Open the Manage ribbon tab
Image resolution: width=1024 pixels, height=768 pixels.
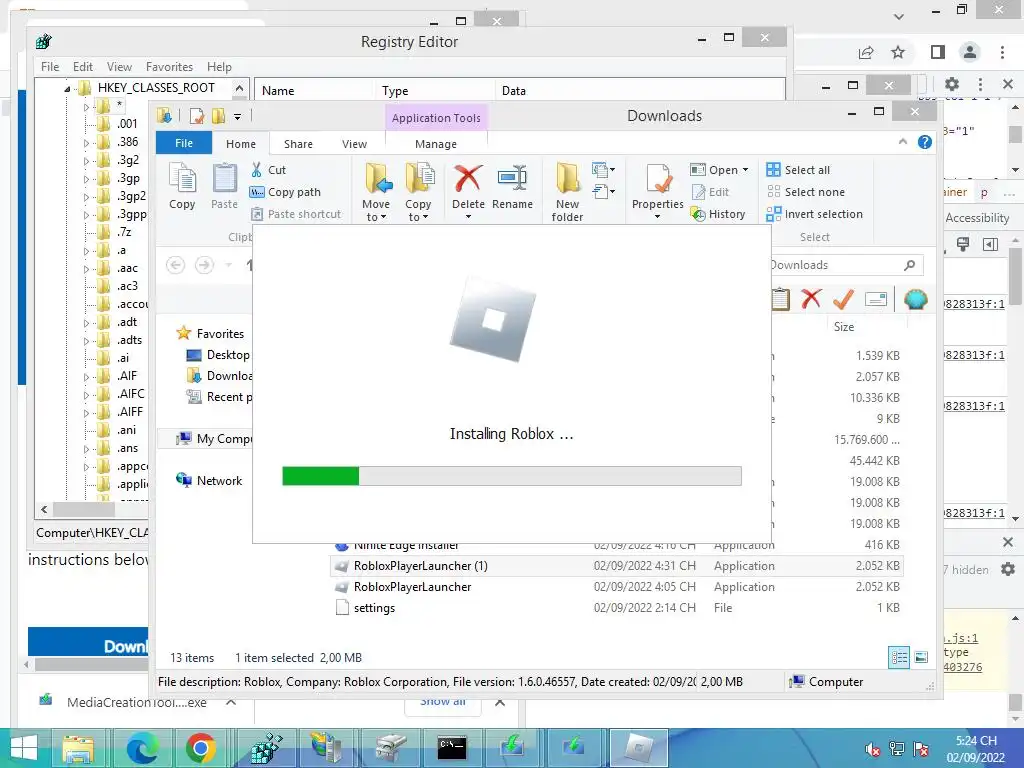pyautogui.click(x=436, y=144)
